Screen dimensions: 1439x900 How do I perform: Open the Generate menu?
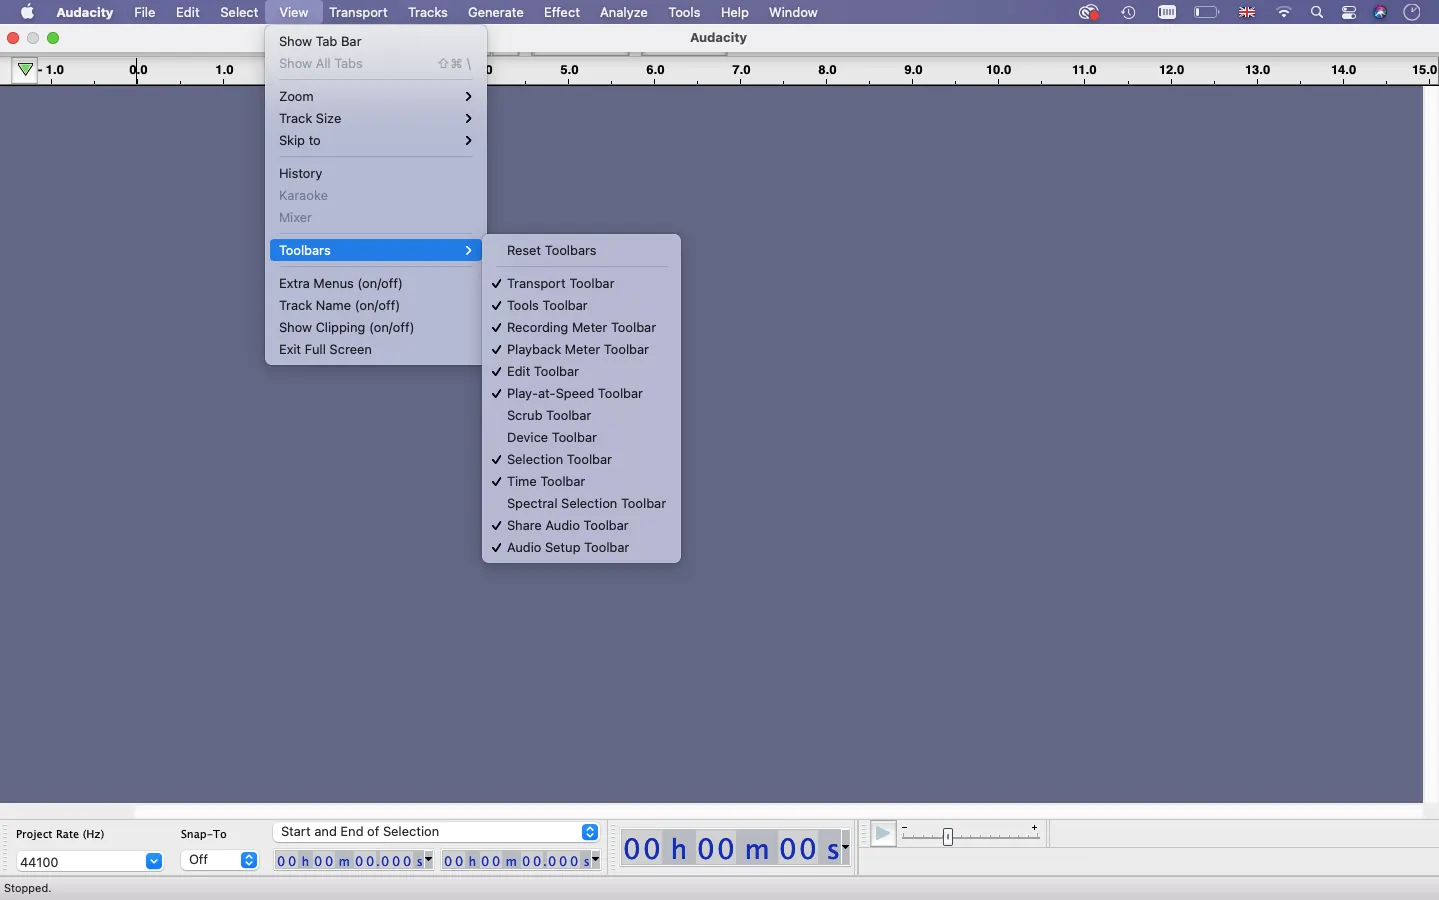coord(496,12)
